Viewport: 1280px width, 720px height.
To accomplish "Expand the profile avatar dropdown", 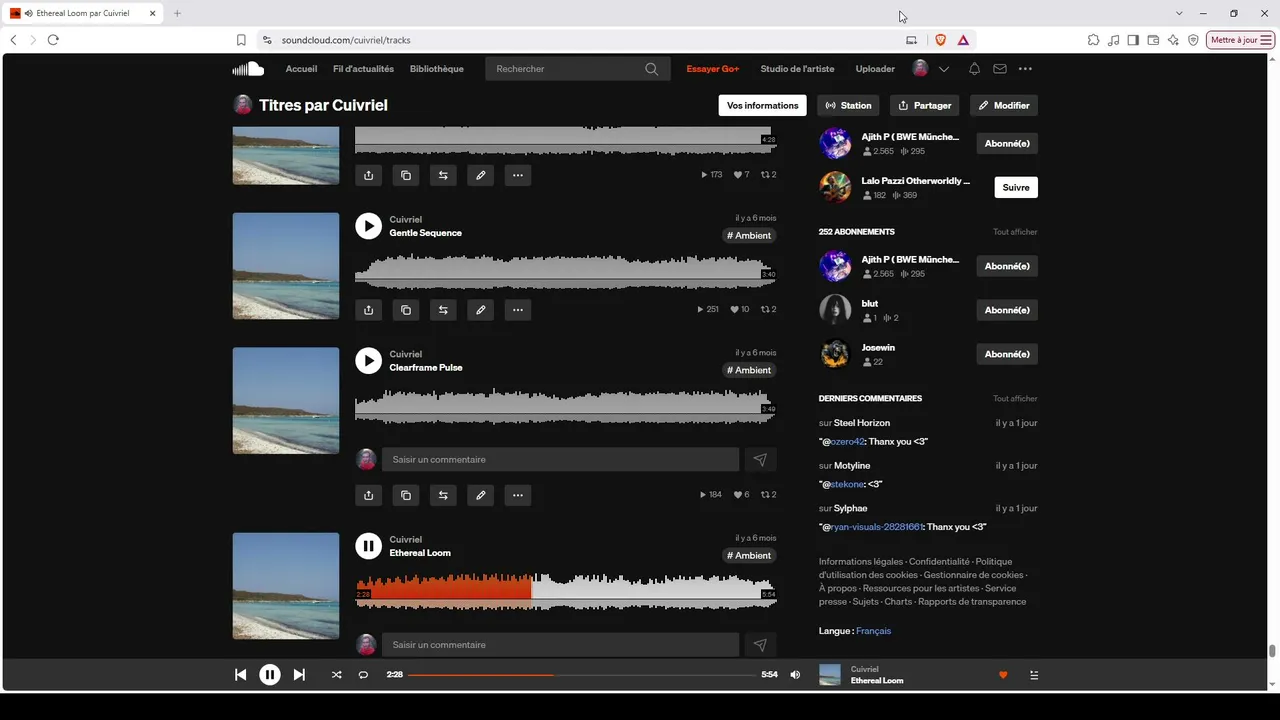I will click(943, 69).
